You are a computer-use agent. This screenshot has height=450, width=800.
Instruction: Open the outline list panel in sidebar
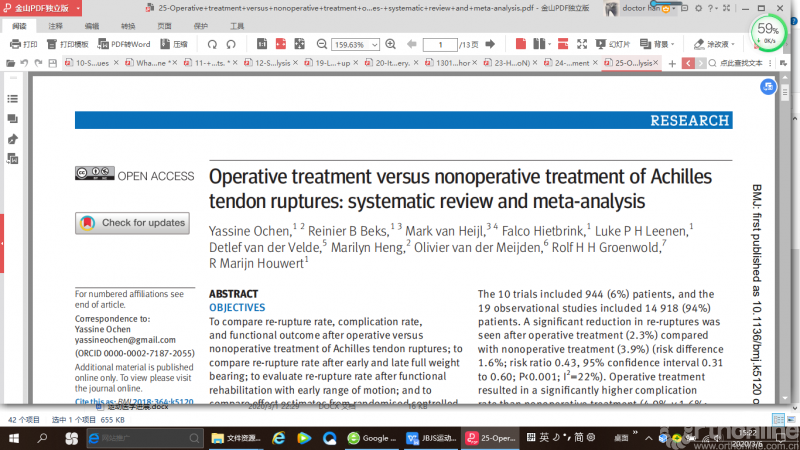13,99
